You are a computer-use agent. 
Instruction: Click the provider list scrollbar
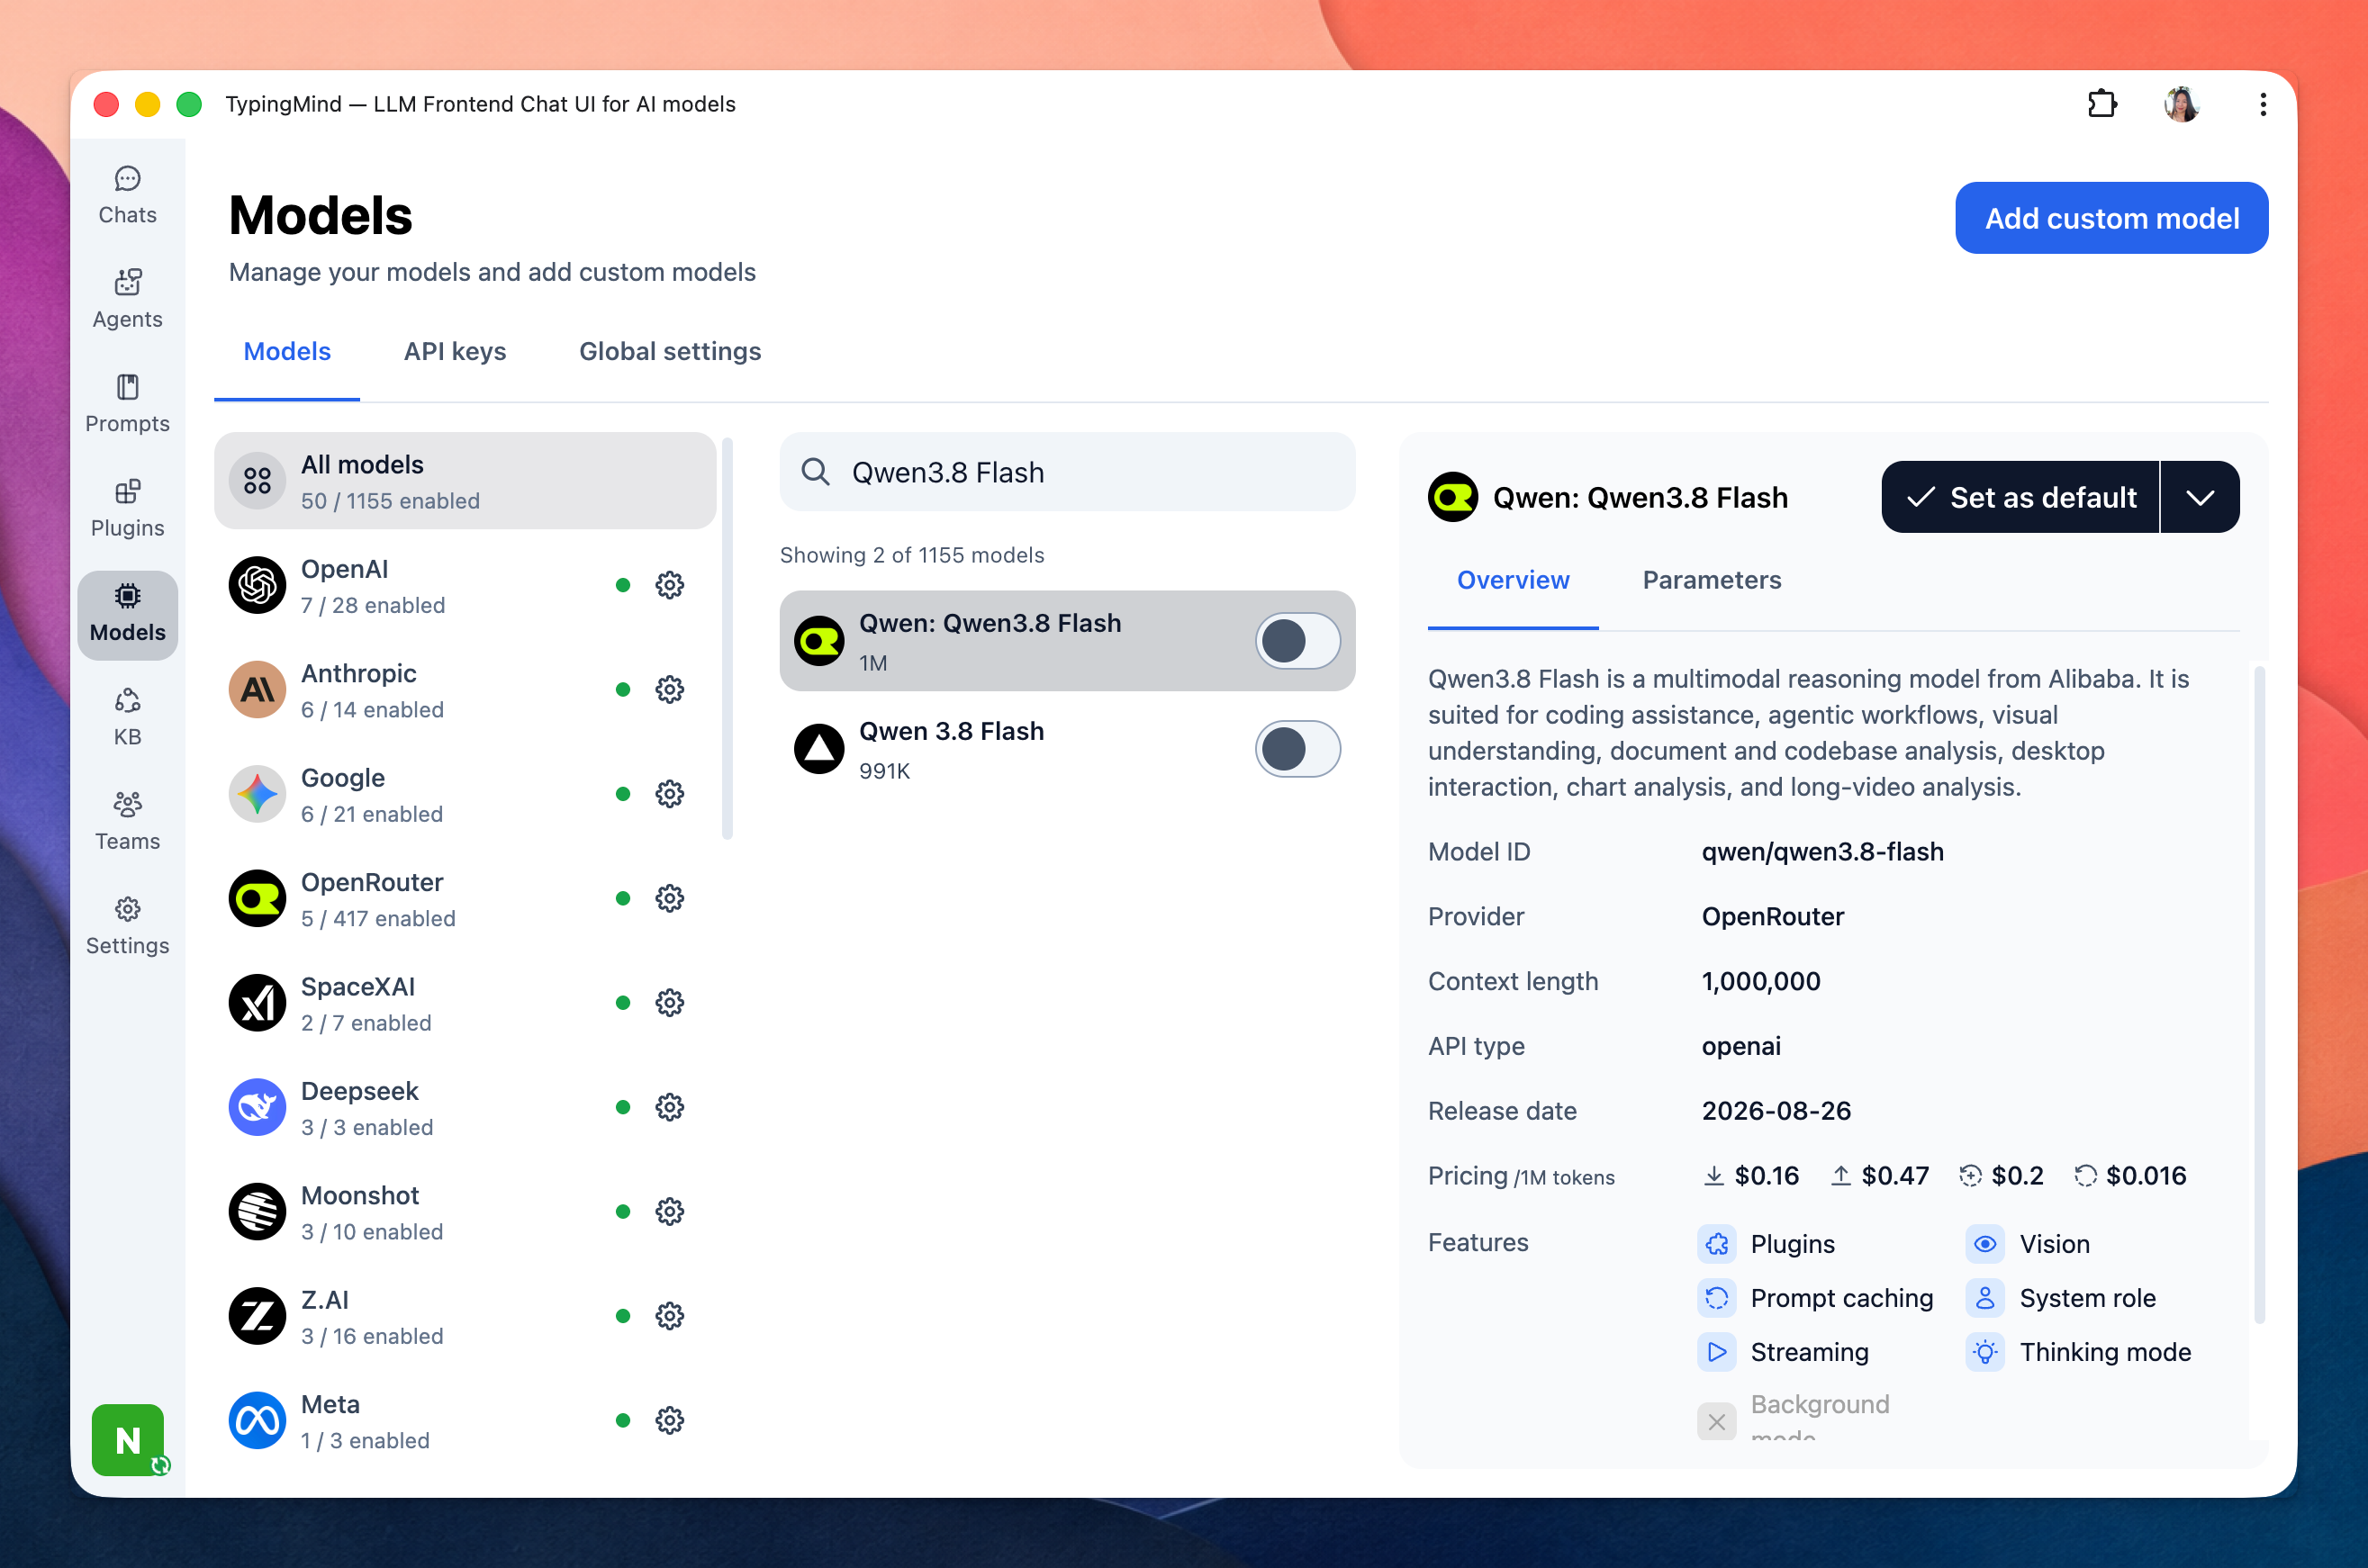727,639
